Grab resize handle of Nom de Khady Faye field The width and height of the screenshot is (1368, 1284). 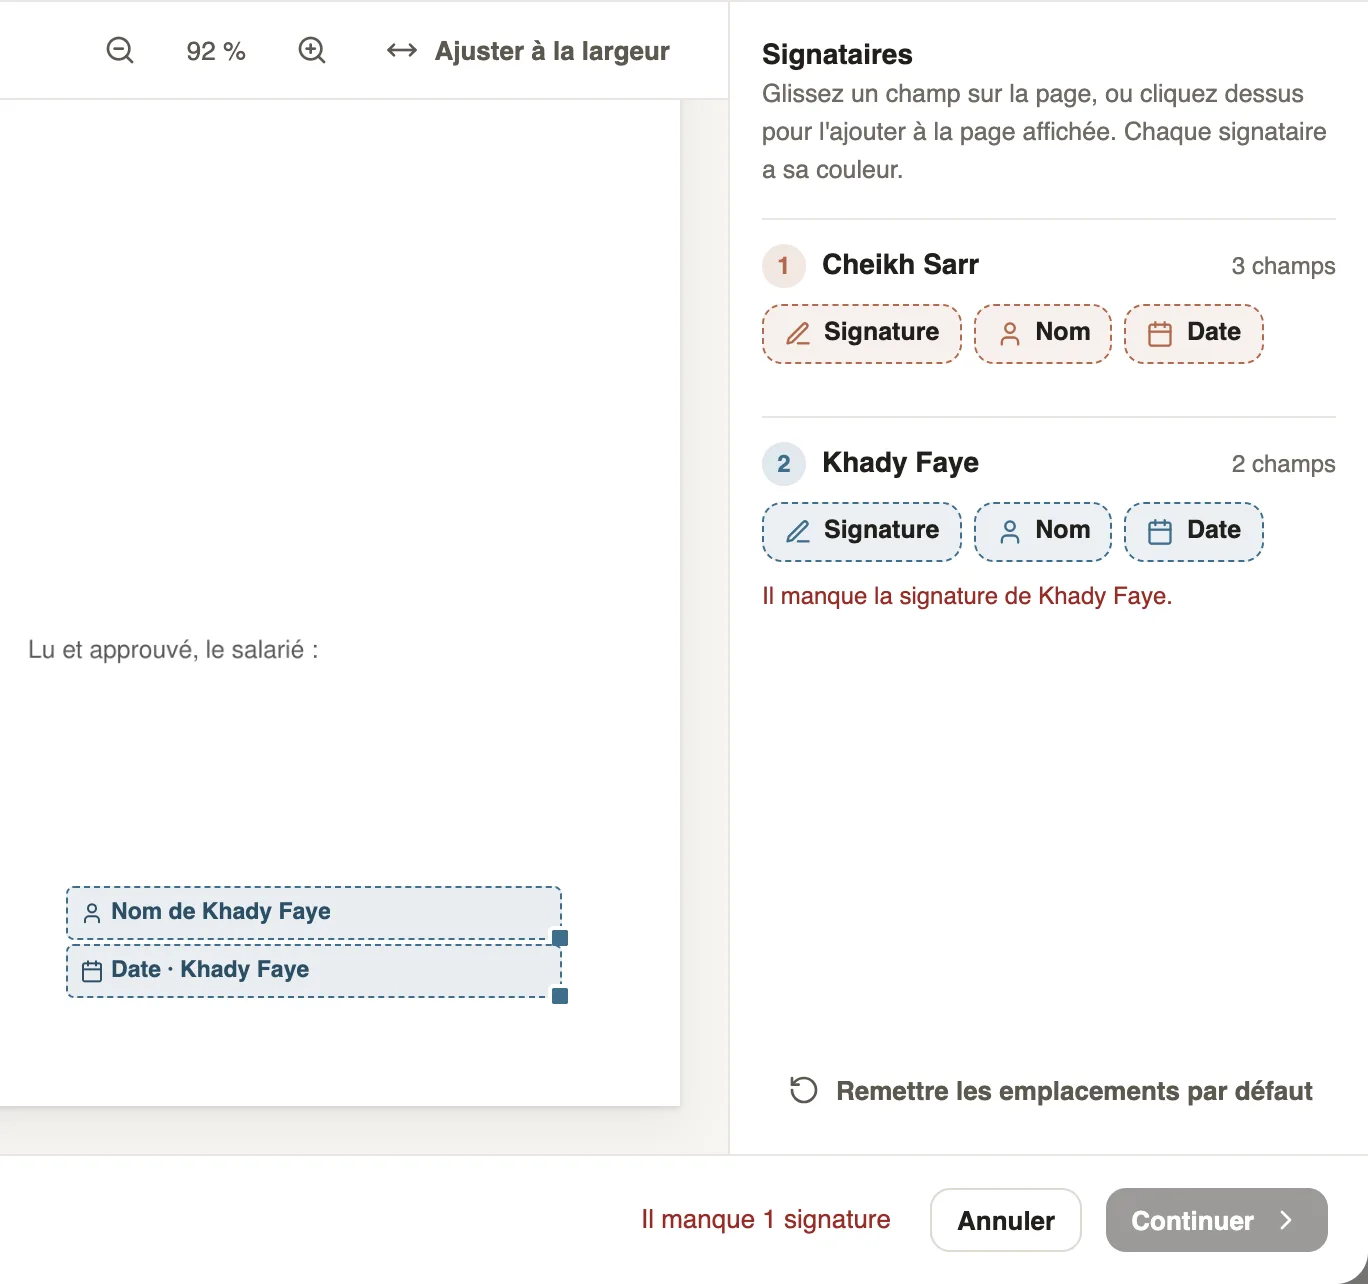(560, 938)
